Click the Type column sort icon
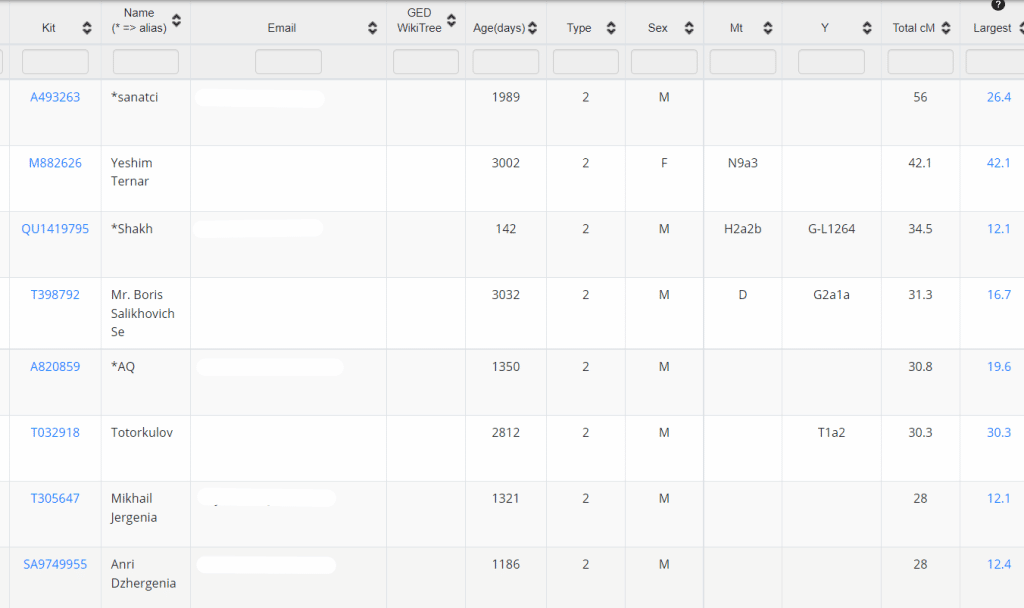The width and height of the screenshot is (1024, 608). pyautogui.click(x=610, y=28)
